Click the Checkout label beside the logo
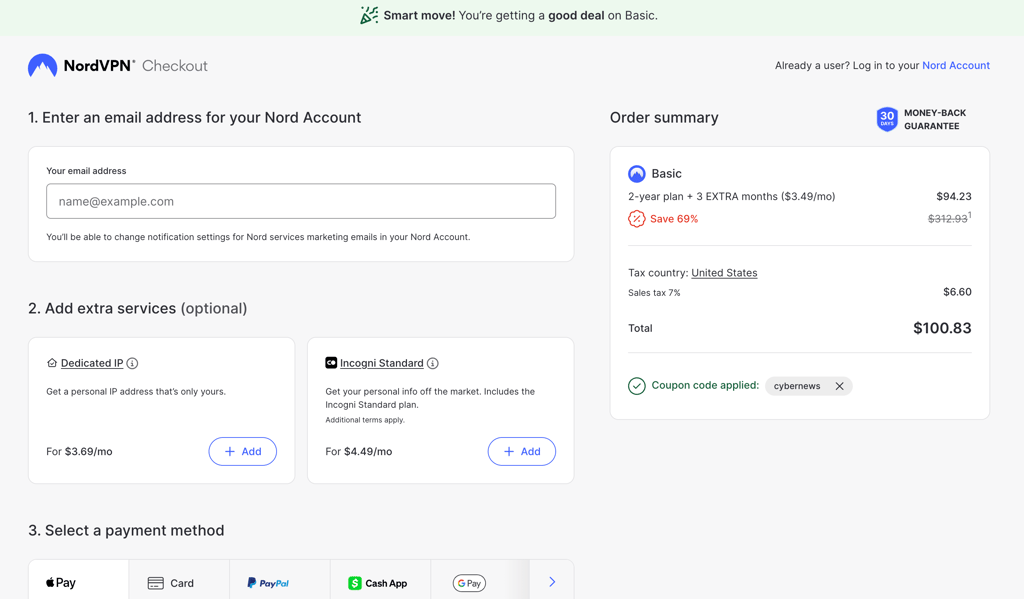 point(174,66)
